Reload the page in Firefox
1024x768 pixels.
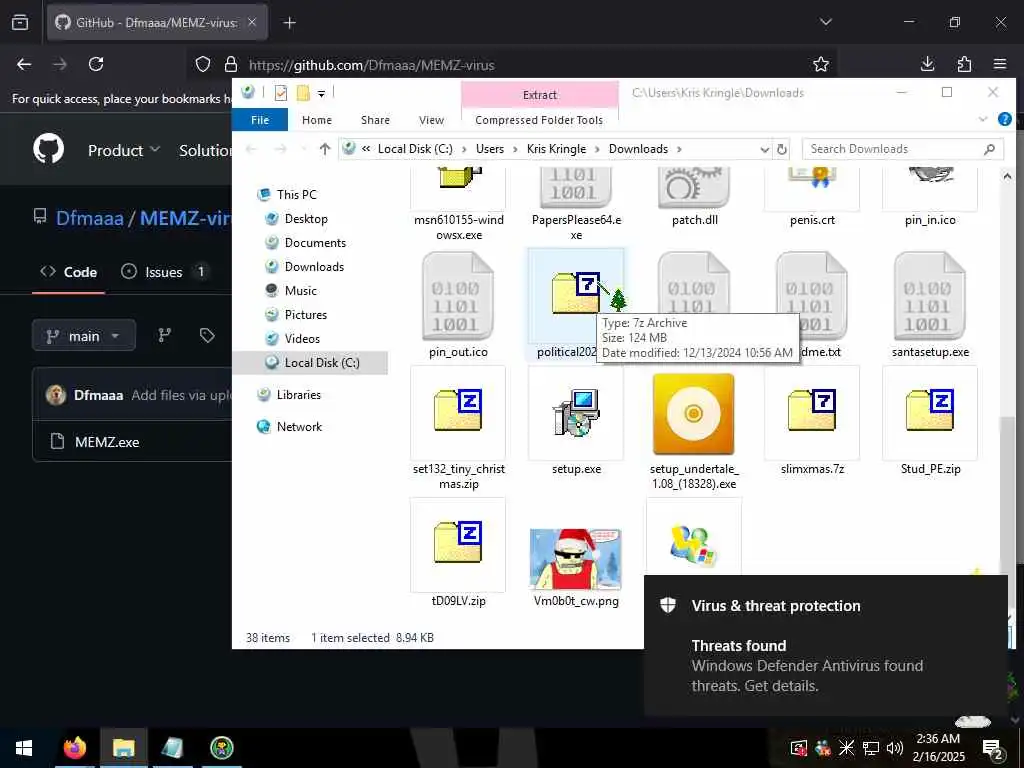(96, 64)
